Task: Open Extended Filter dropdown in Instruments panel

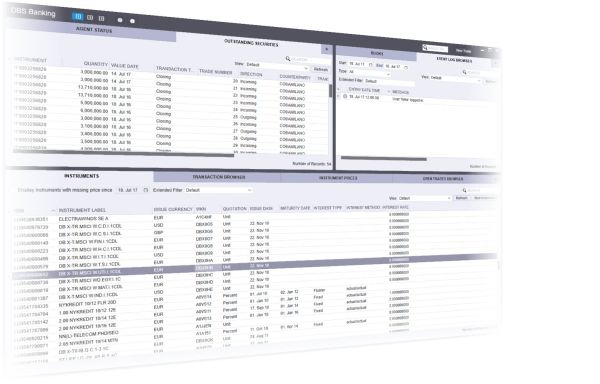Action: (218, 190)
